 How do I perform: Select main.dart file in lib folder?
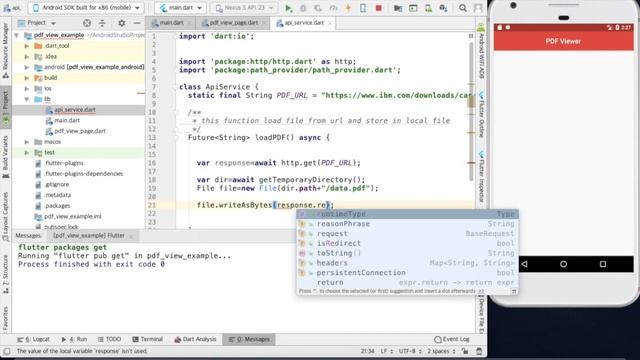[x=67, y=120]
